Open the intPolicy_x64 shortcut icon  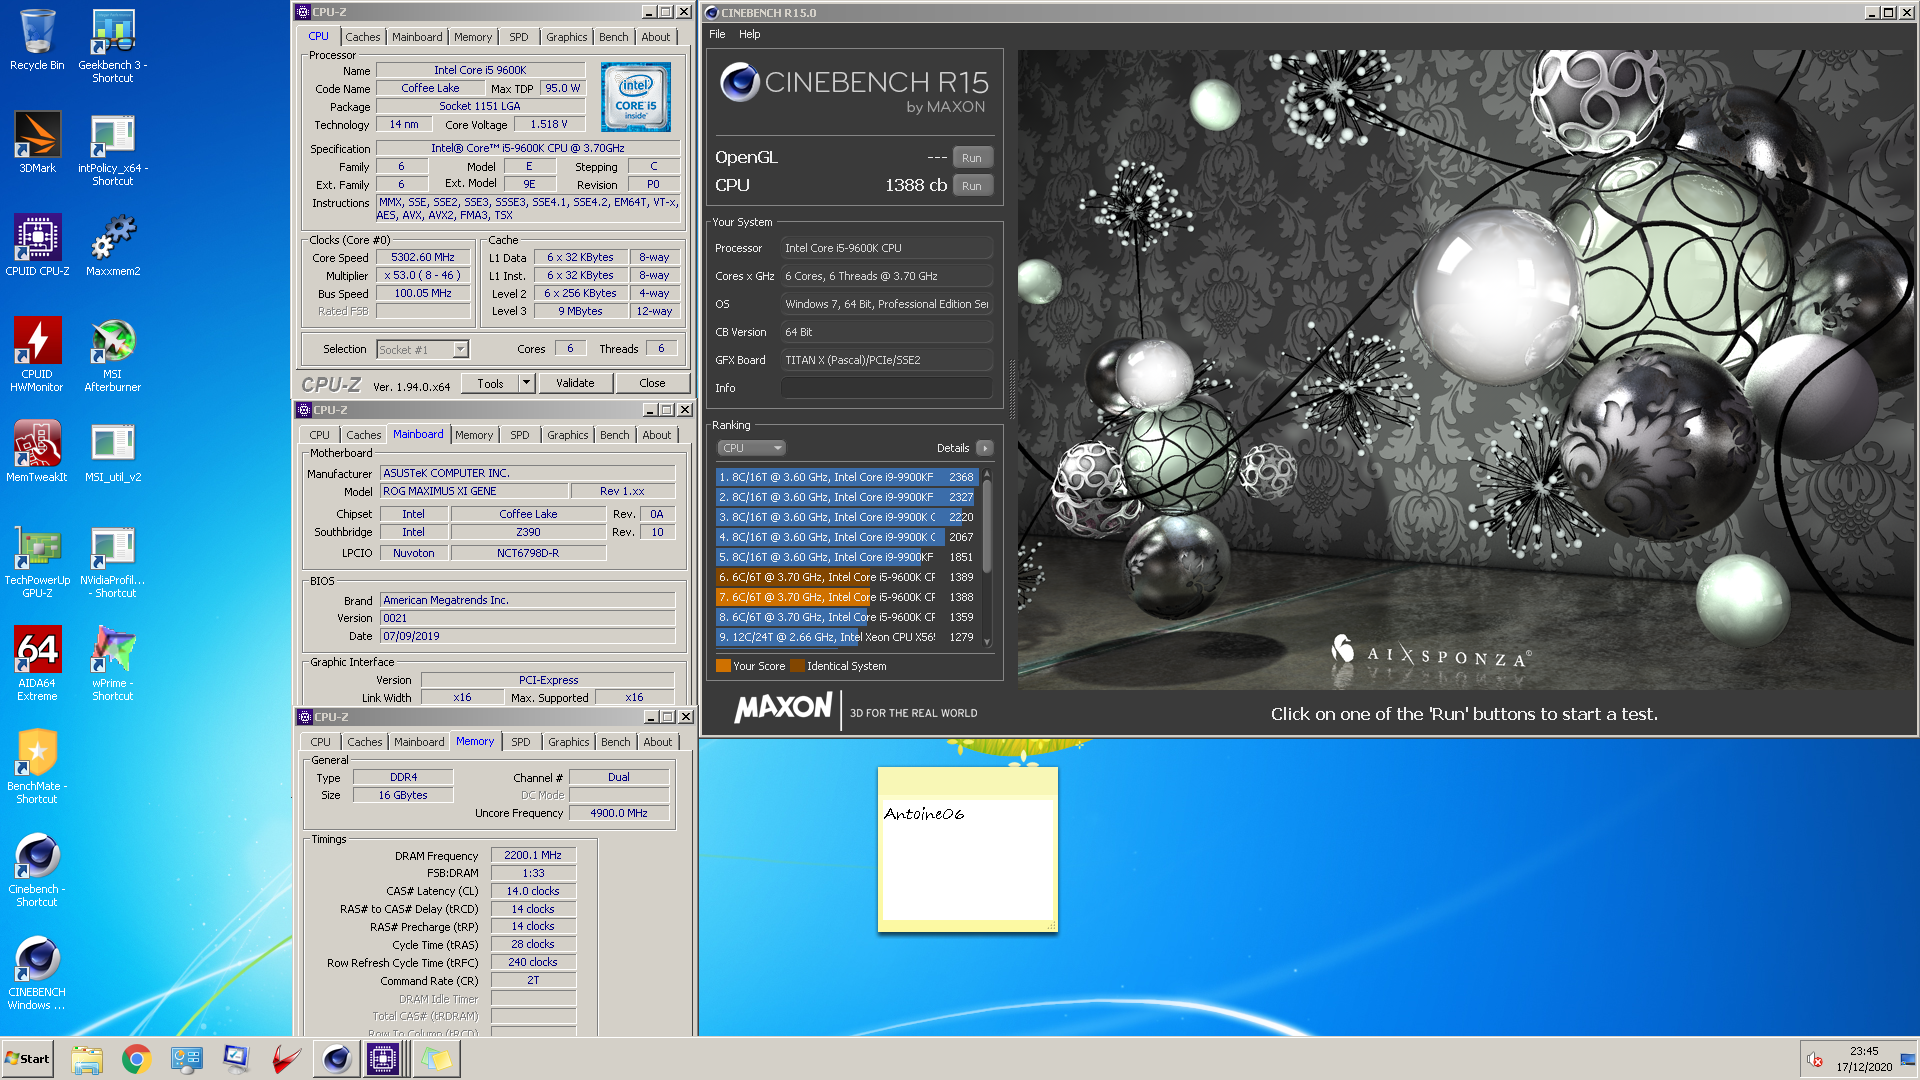coord(113,149)
